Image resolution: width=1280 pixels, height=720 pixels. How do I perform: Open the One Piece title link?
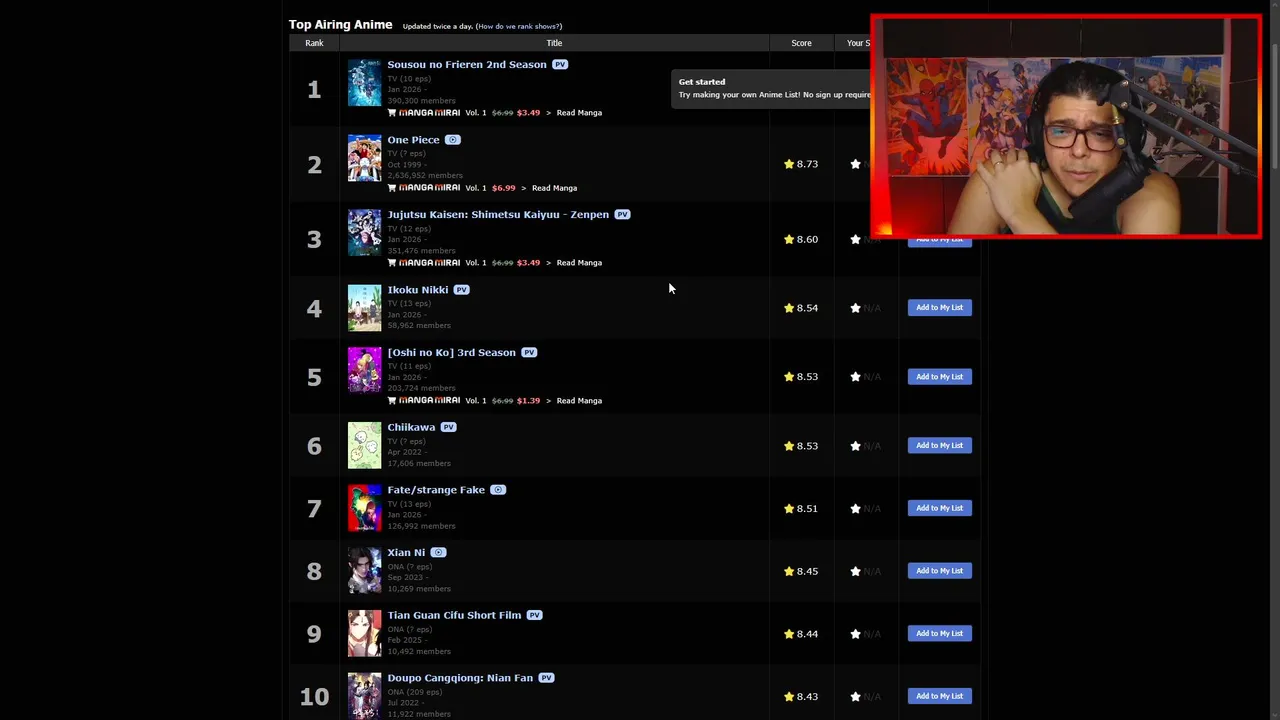[413, 140]
